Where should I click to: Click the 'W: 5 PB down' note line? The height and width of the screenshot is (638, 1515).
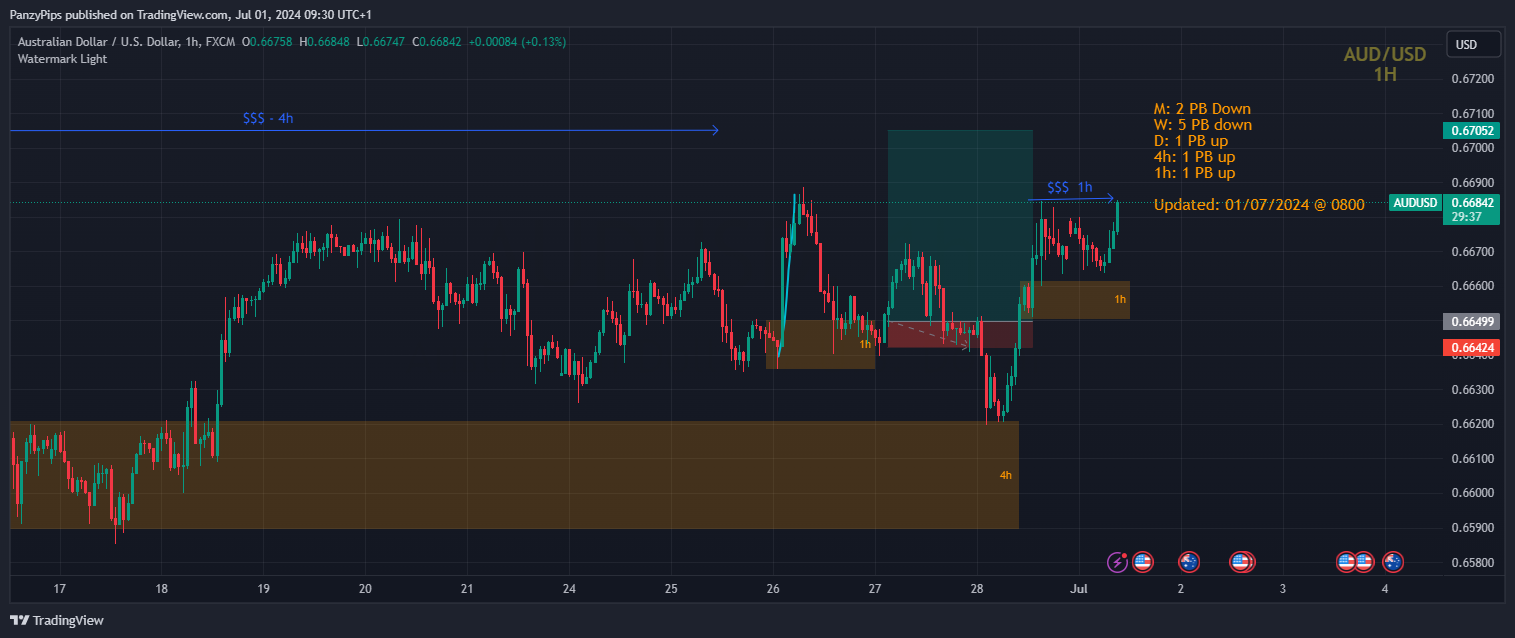click(x=1203, y=125)
